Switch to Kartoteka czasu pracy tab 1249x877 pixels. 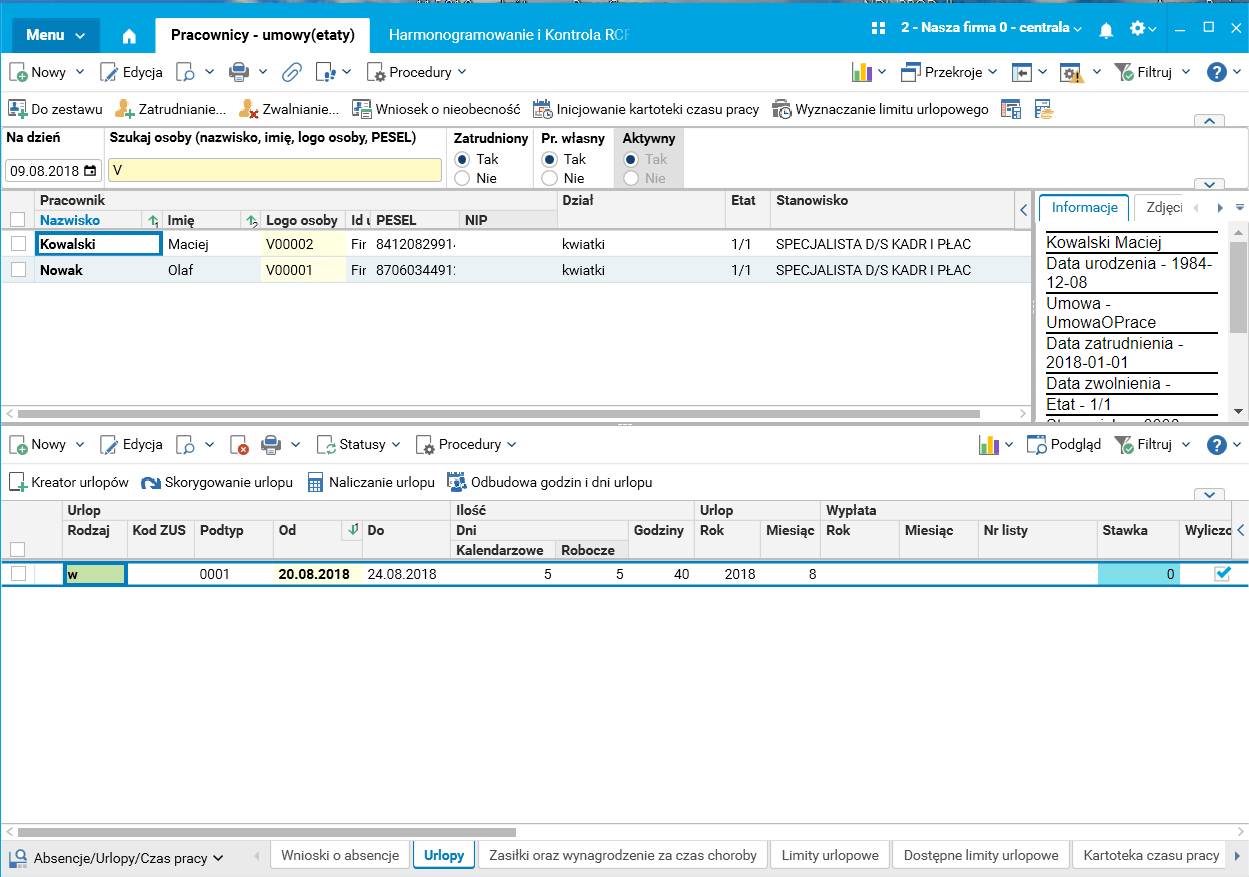(1151, 855)
